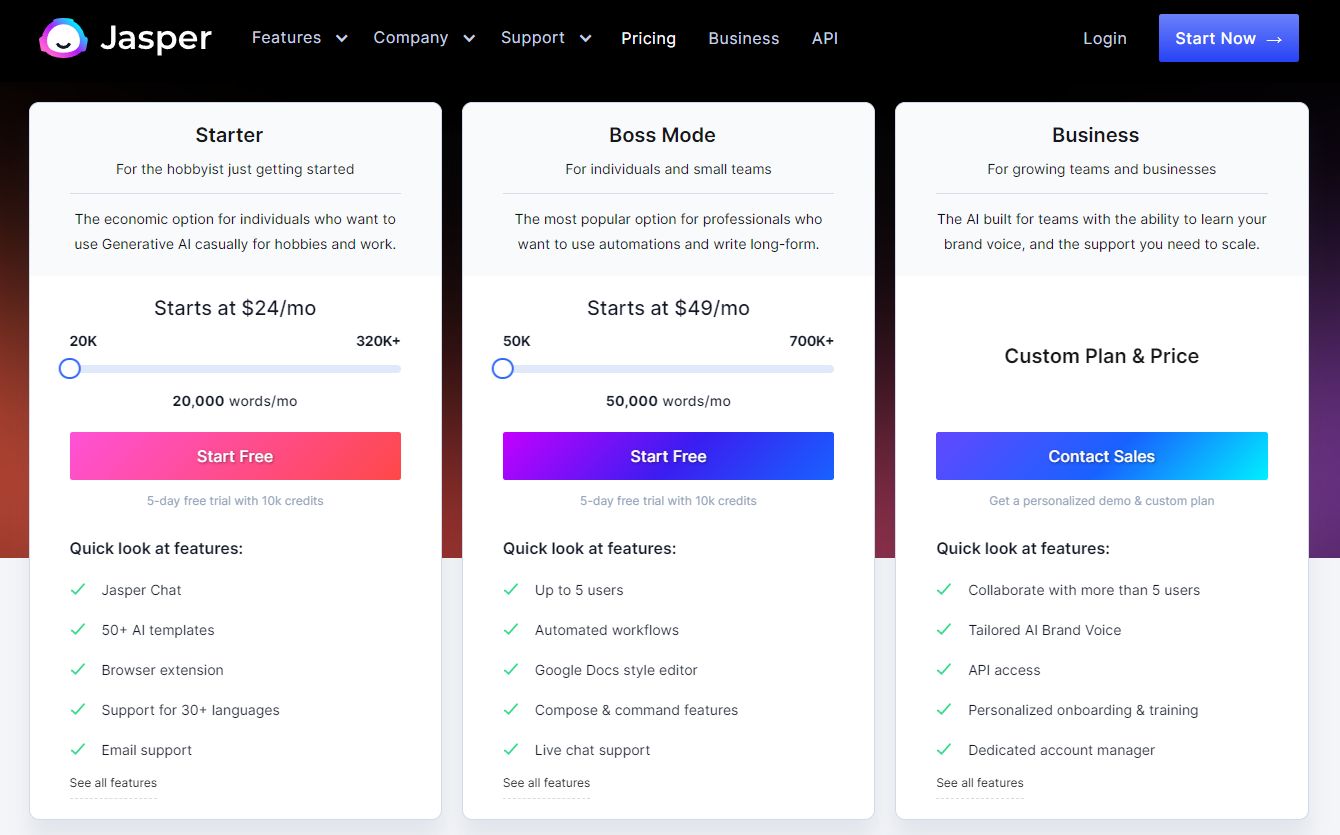Click the checkmark next to Tailored AI Brand Voice
1340x835 pixels.
pos(944,630)
